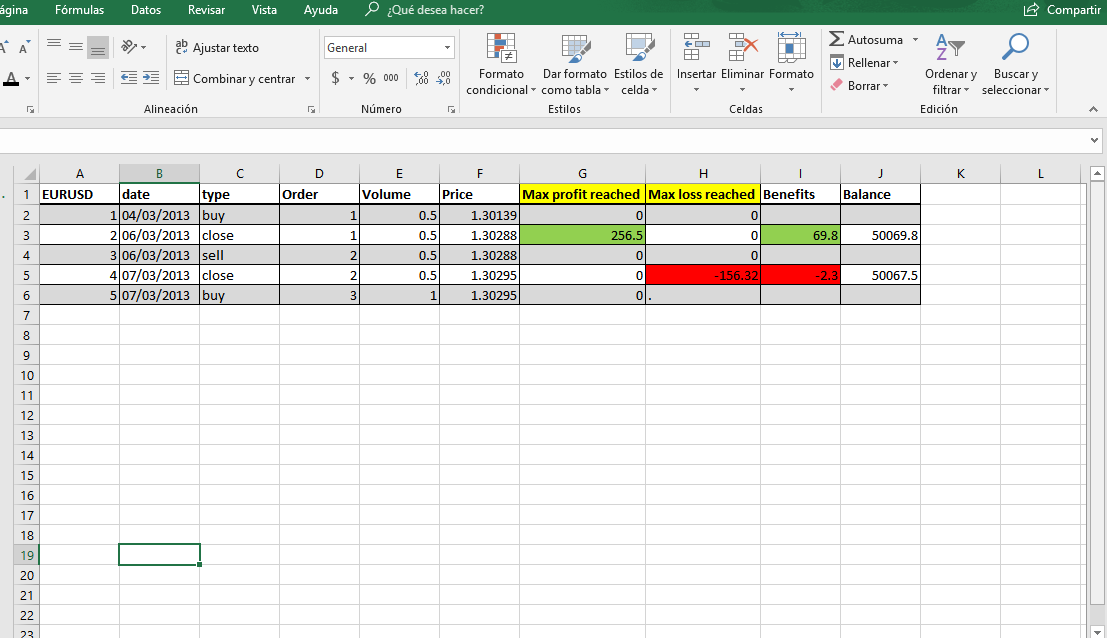Screen dimensions: 1107x638
Task: Decrease indent icon
Action: coord(128,78)
